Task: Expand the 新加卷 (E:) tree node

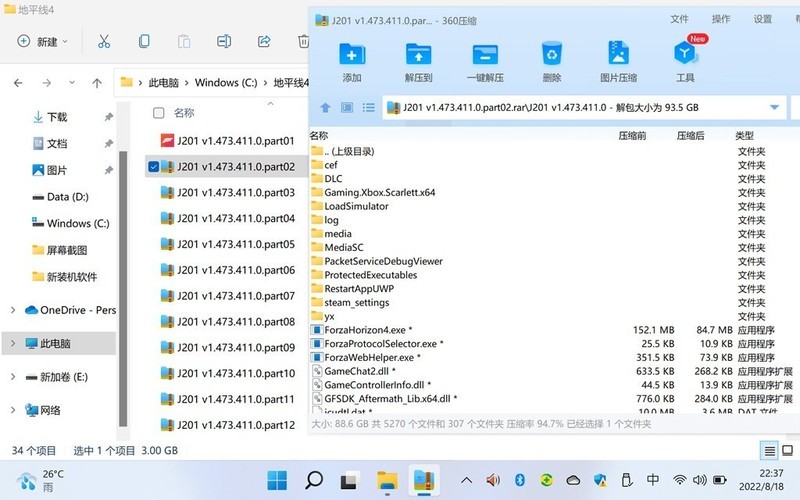Action: tap(13, 377)
